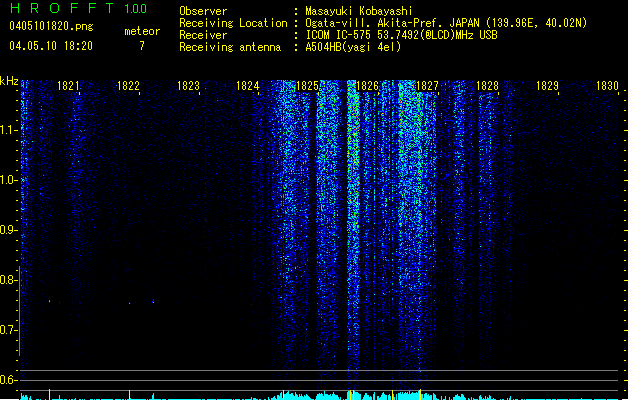629x400 pixels.
Task: Click the 1822 time marker
Action: (128, 86)
